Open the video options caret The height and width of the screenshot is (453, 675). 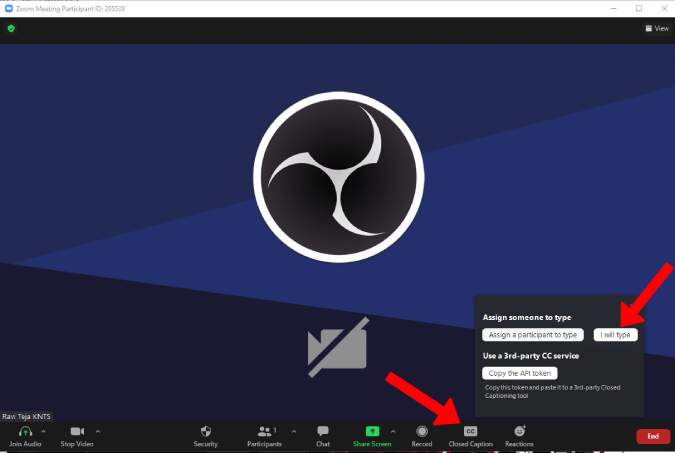coord(98,431)
